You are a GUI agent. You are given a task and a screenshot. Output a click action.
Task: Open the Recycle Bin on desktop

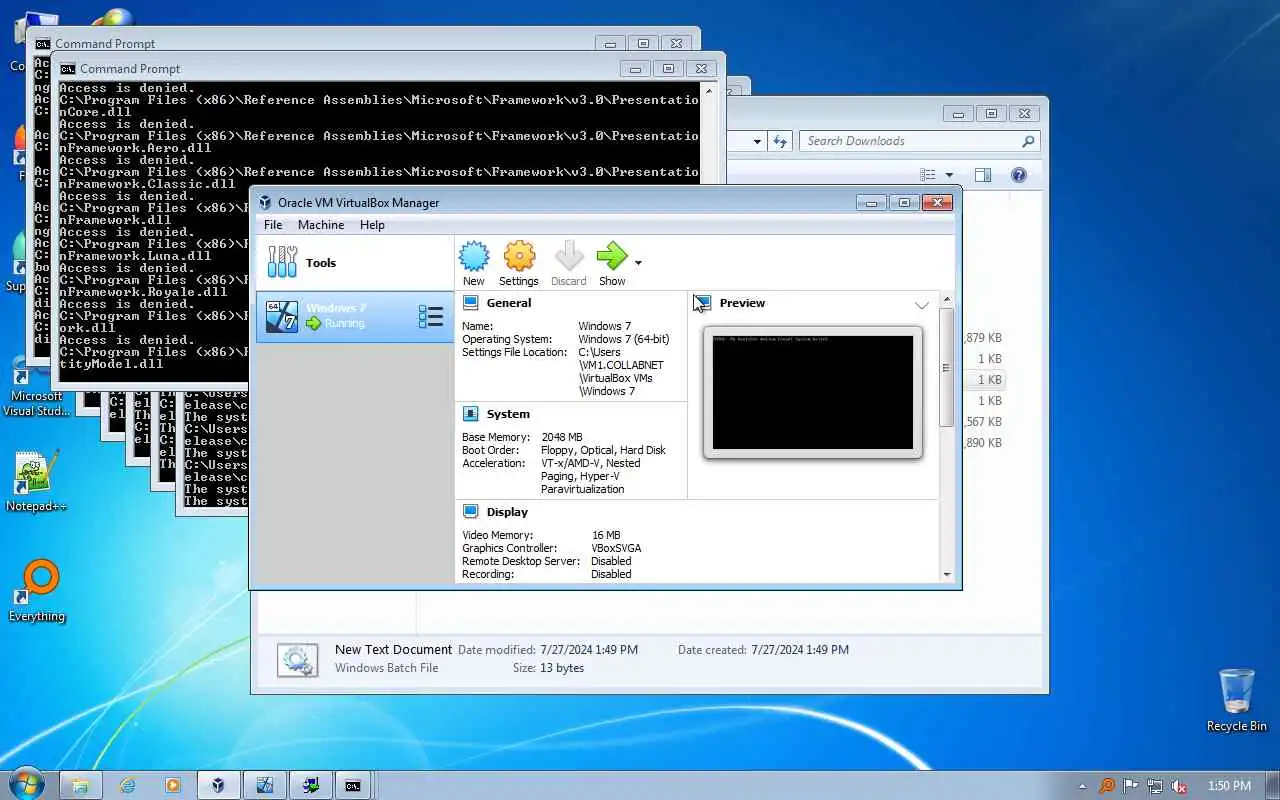click(x=1236, y=700)
